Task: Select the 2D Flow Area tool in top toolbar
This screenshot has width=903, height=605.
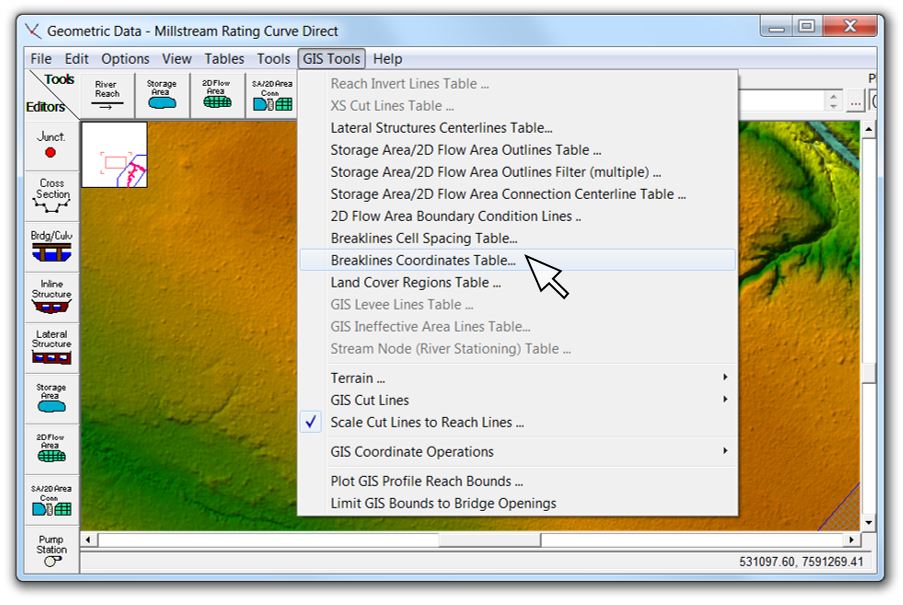Action: 217,96
